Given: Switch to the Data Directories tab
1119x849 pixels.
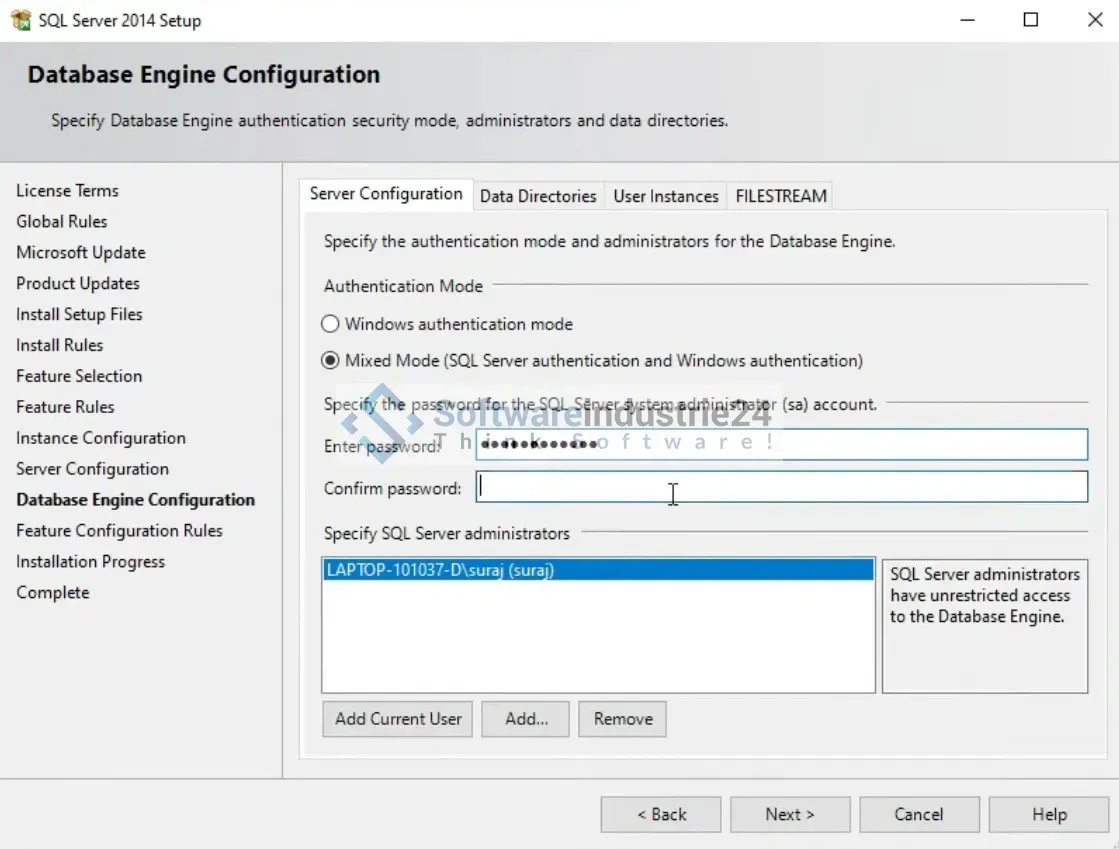Looking at the screenshot, I should [537, 196].
